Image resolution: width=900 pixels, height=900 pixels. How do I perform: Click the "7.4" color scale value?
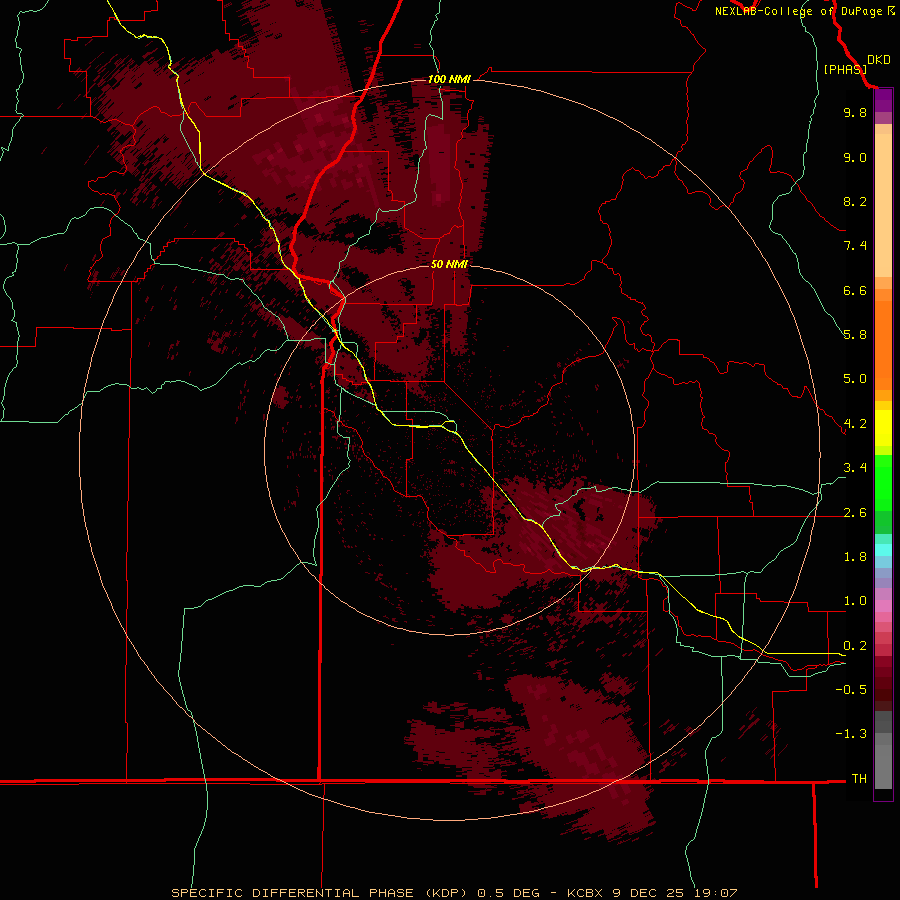point(855,246)
